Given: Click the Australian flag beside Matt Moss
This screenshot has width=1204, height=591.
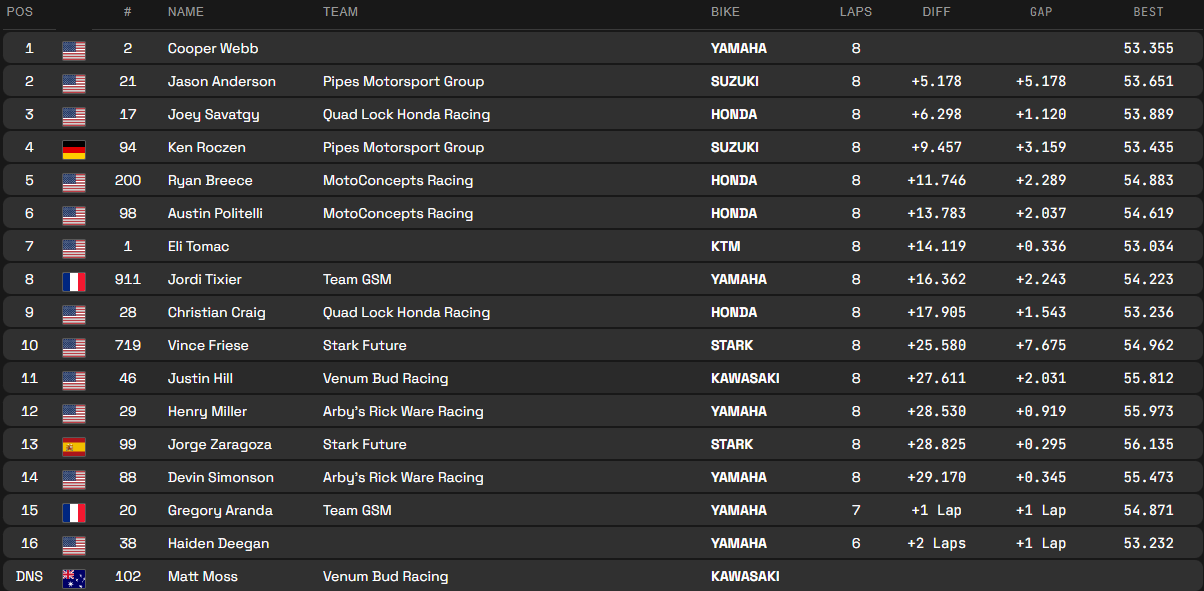Looking at the screenshot, I should (74, 577).
